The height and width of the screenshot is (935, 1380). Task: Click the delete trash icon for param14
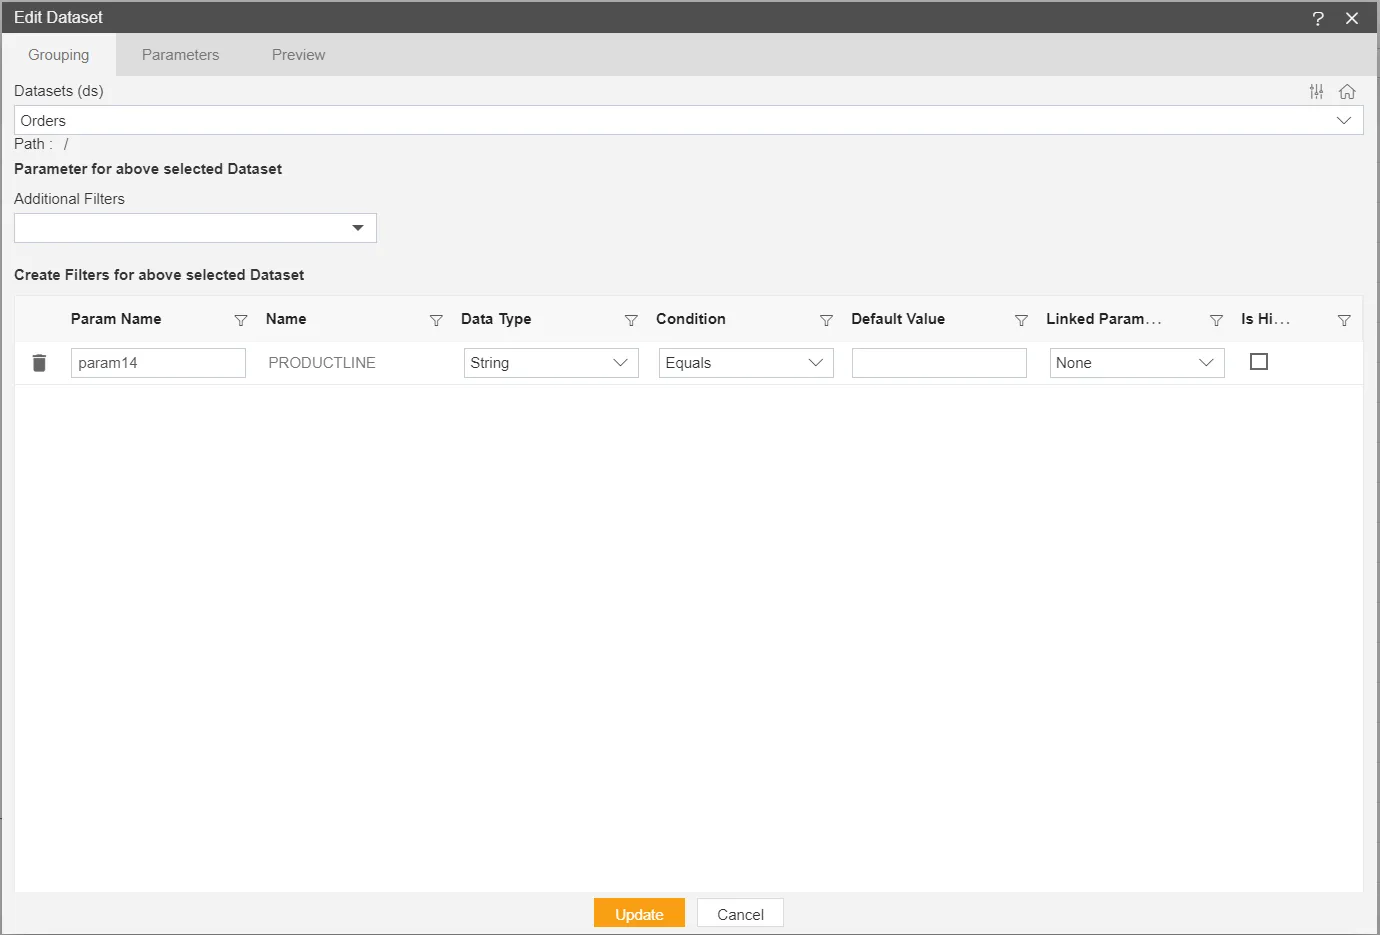click(39, 363)
